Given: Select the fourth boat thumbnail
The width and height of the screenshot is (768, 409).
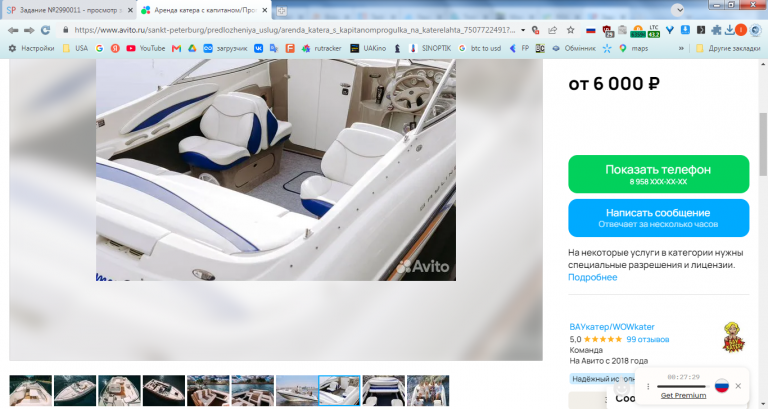Looking at the screenshot, I should (x=164, y=390).
